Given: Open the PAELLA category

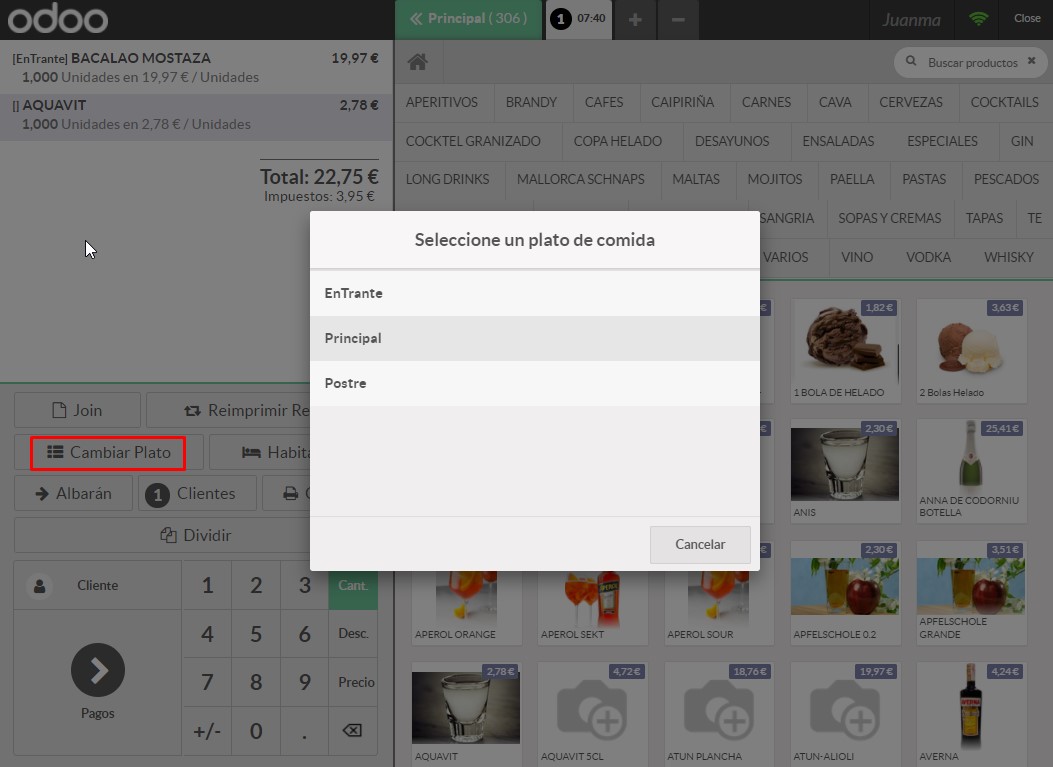Looking at the screenshot, I should [852, 179].
